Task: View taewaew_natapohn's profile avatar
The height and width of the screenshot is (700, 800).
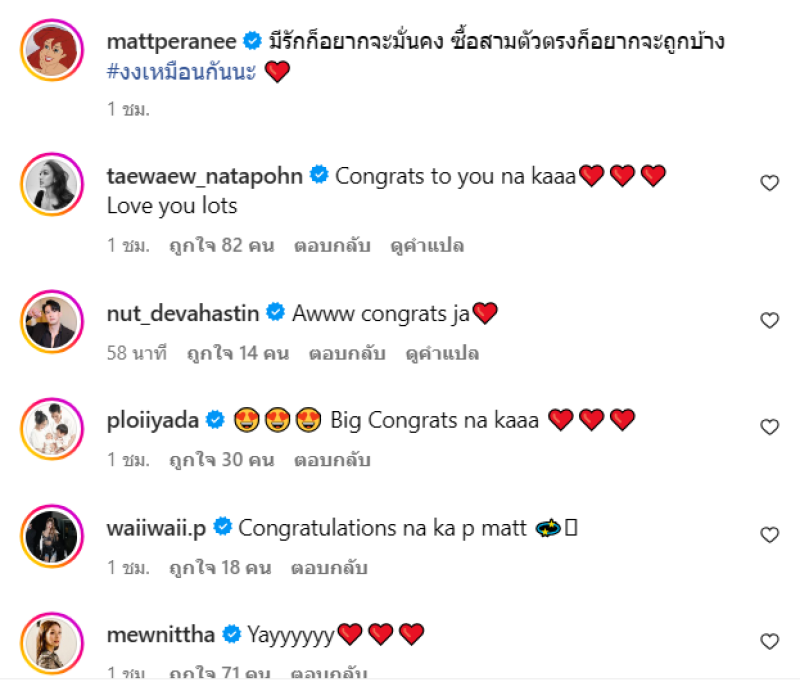Action: click(x=52, y=184)
